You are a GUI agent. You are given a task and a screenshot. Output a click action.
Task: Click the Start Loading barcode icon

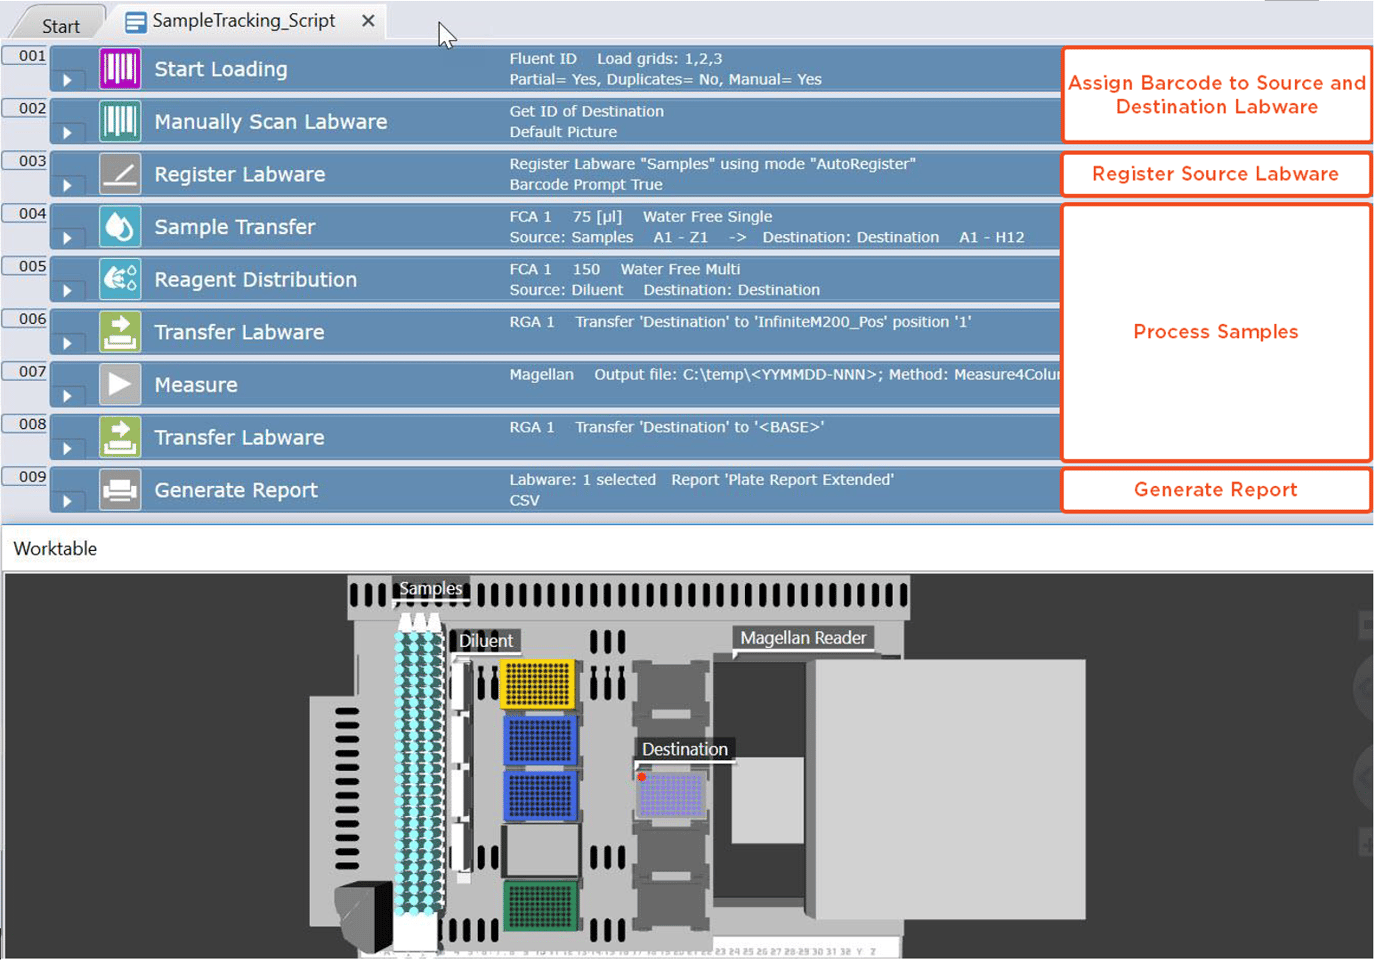(120, 69)
